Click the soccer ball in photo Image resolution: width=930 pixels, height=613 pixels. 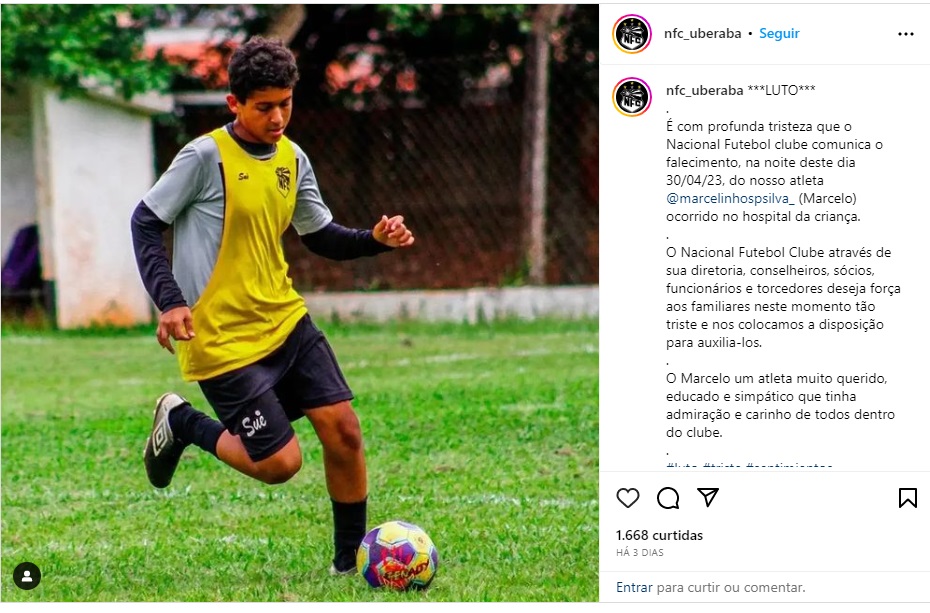tap(397, 555)
